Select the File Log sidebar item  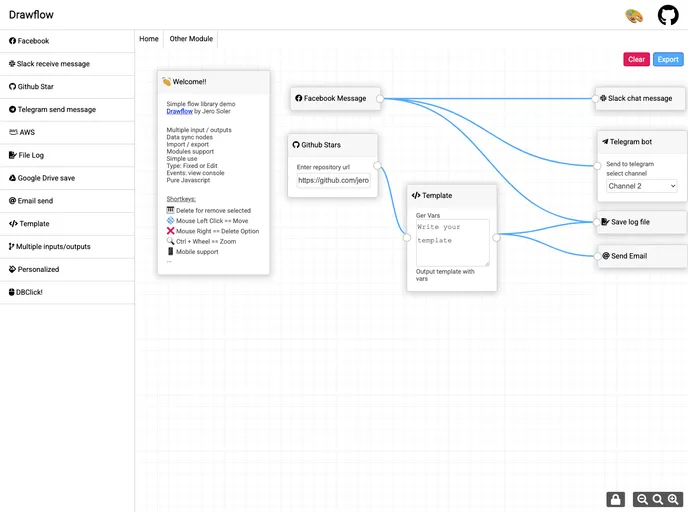pos(67,155)
